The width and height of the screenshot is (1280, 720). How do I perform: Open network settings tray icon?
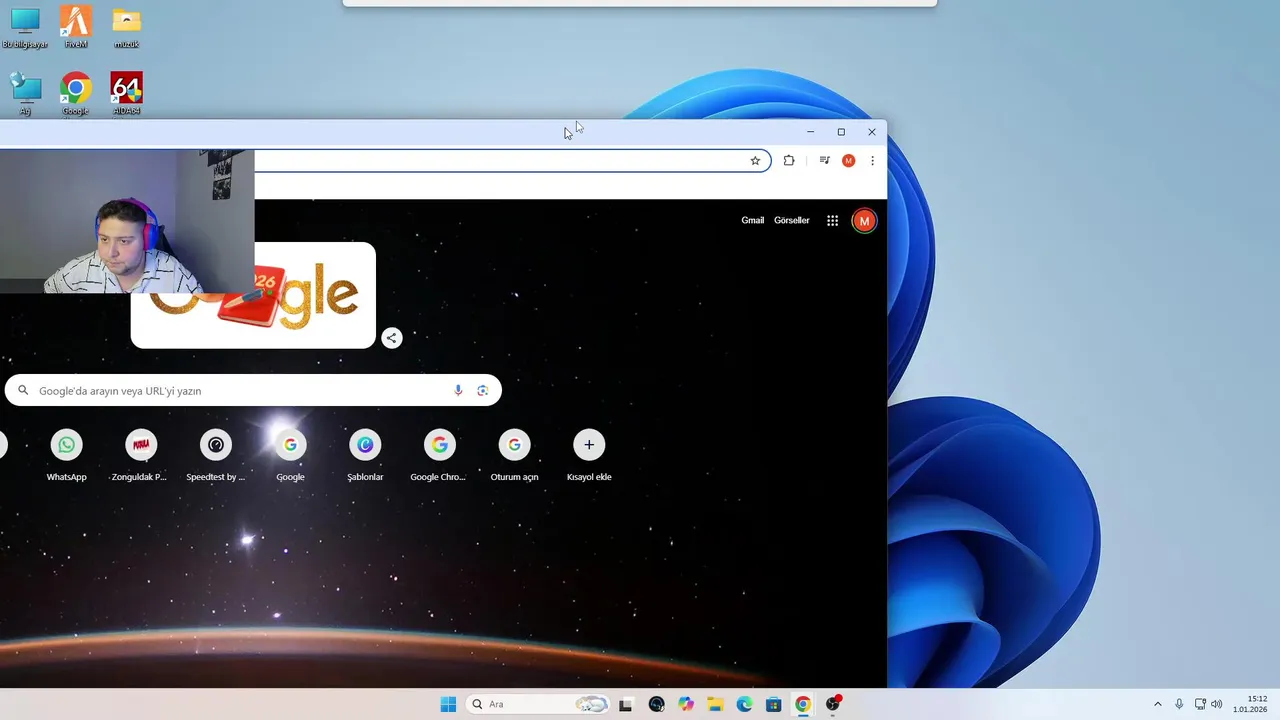(1200, 704)
